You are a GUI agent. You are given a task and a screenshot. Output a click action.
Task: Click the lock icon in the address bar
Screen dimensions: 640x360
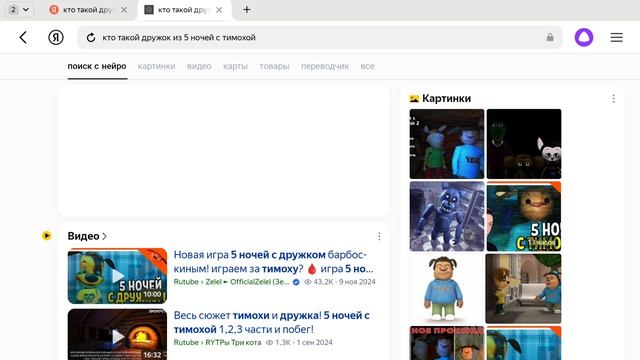[550, 38]
